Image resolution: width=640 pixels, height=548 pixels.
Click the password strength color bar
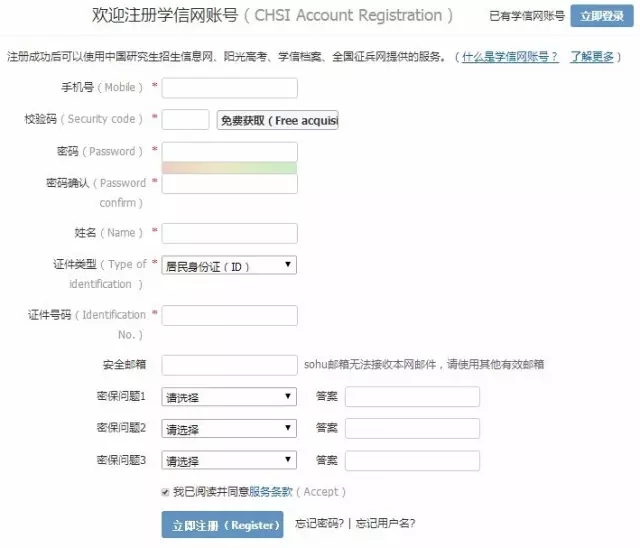tap(229, 167)
